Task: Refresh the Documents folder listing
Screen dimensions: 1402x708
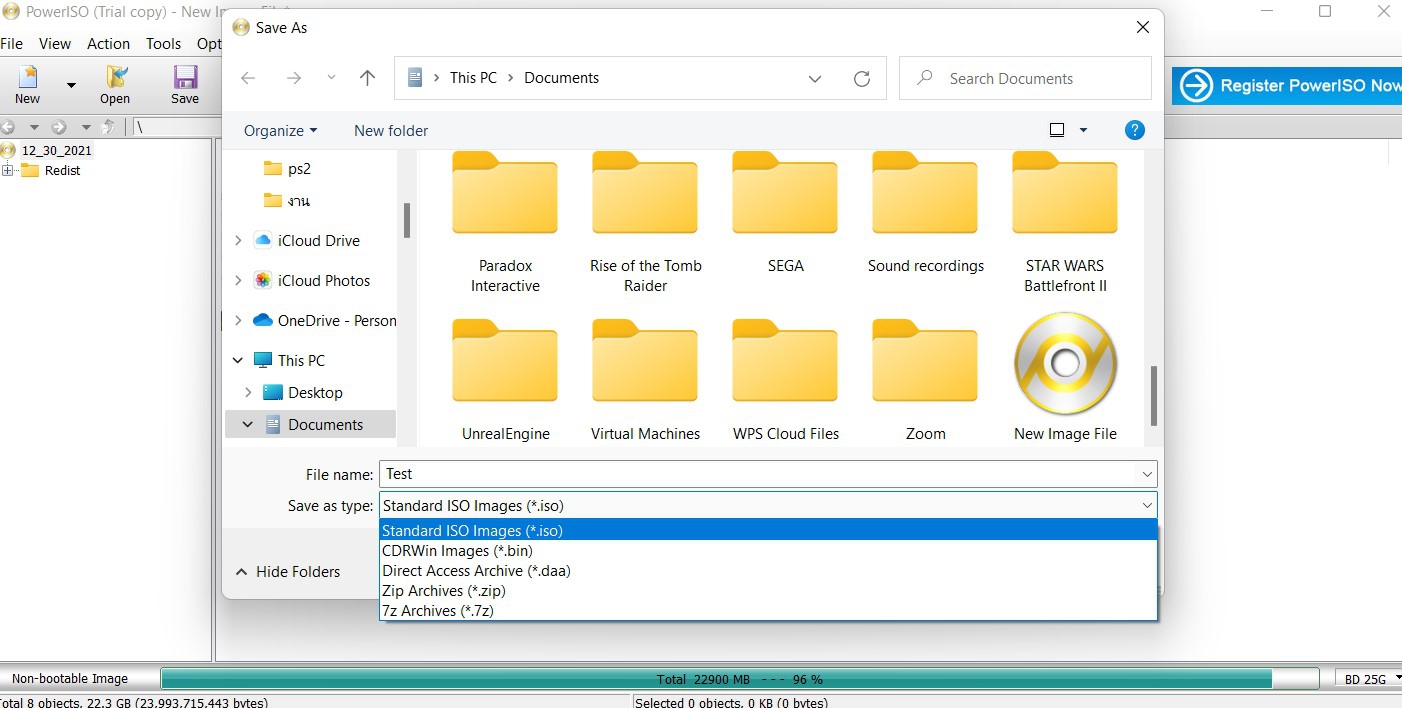Action: coord(861,79)
